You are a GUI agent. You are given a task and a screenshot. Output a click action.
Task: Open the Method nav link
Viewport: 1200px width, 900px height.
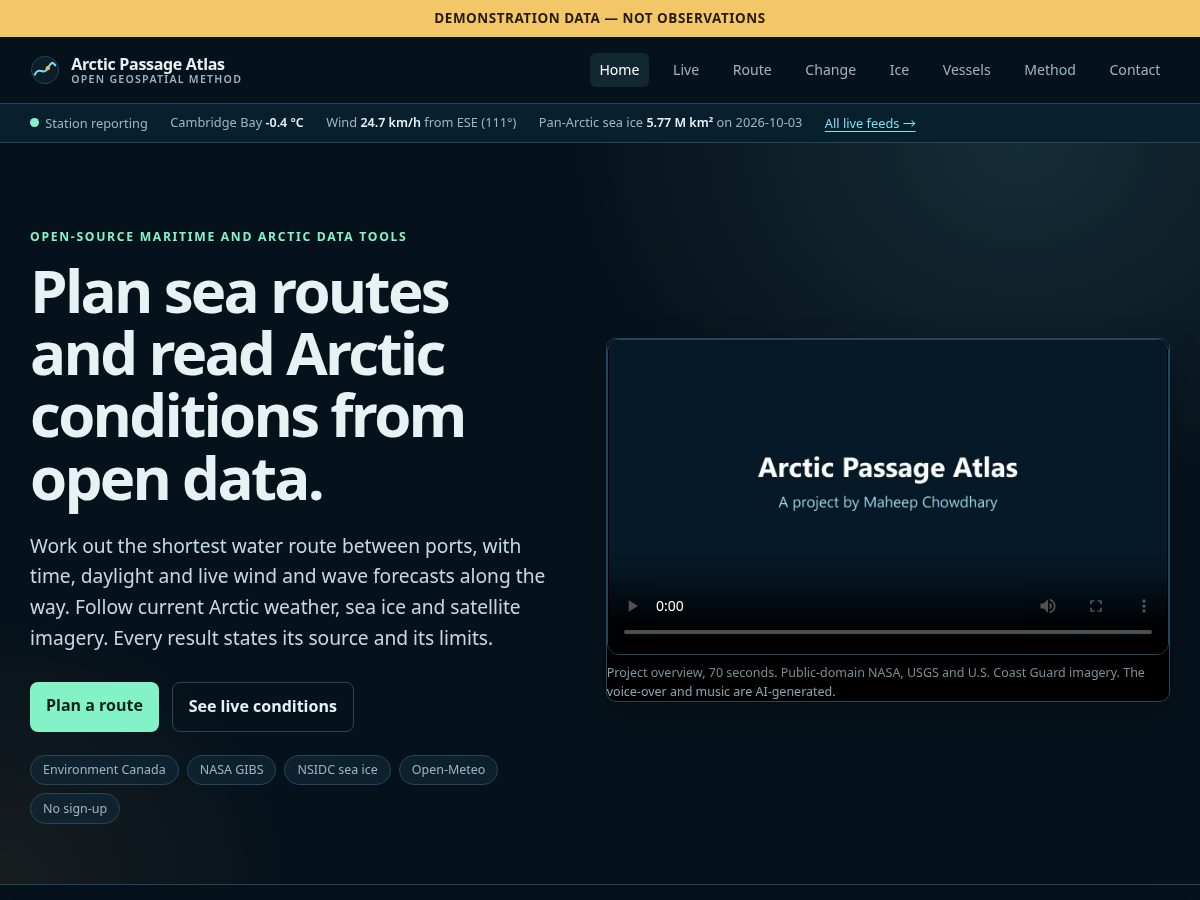point(1050,70)
